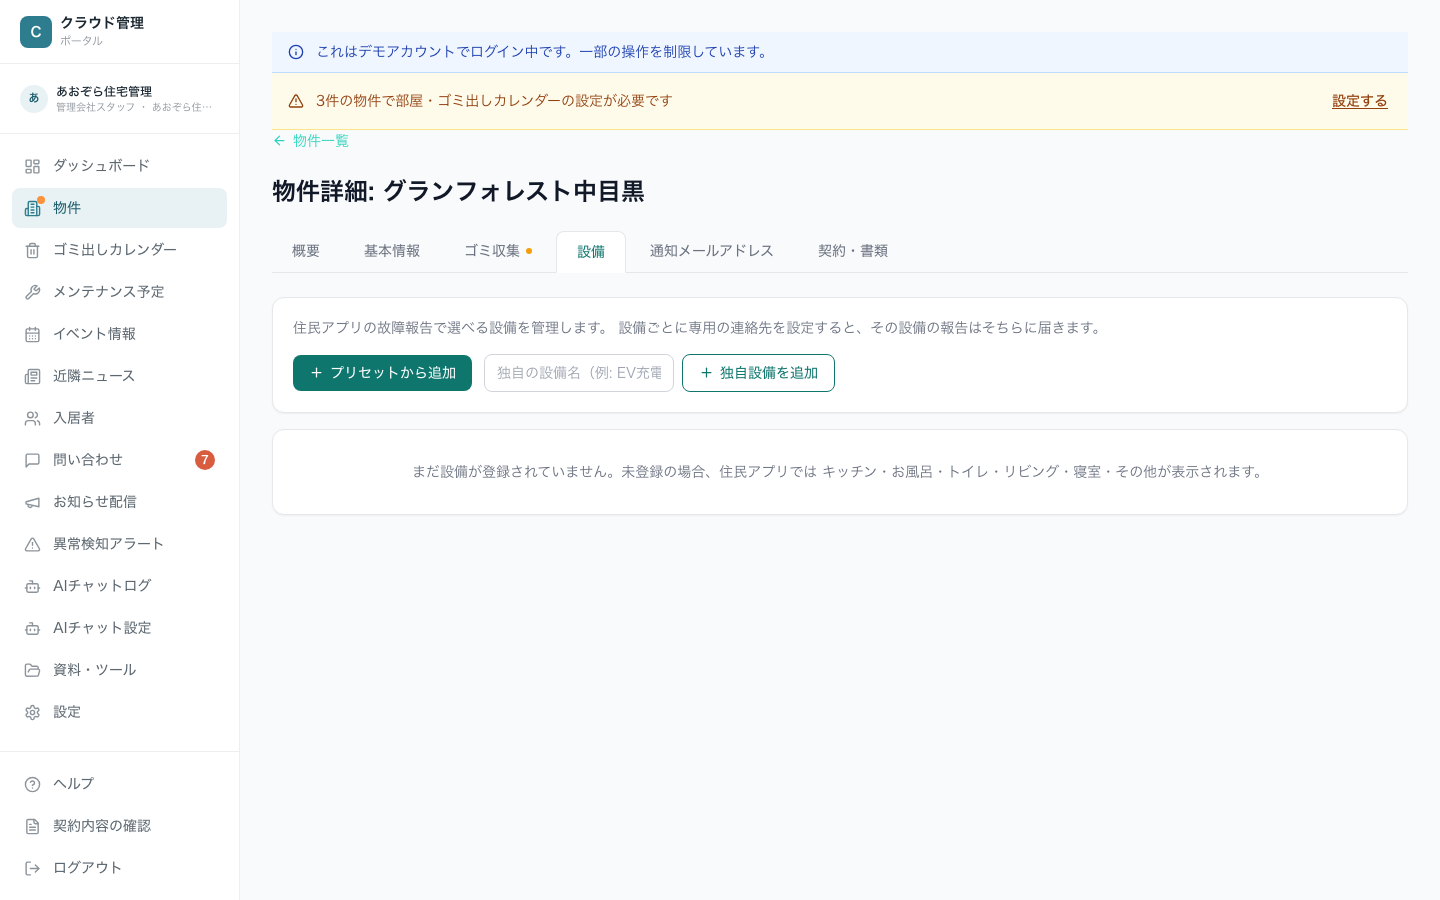Select the 設備 tab
Viewport: 1440px width, 900px height.
pos(591,252)
